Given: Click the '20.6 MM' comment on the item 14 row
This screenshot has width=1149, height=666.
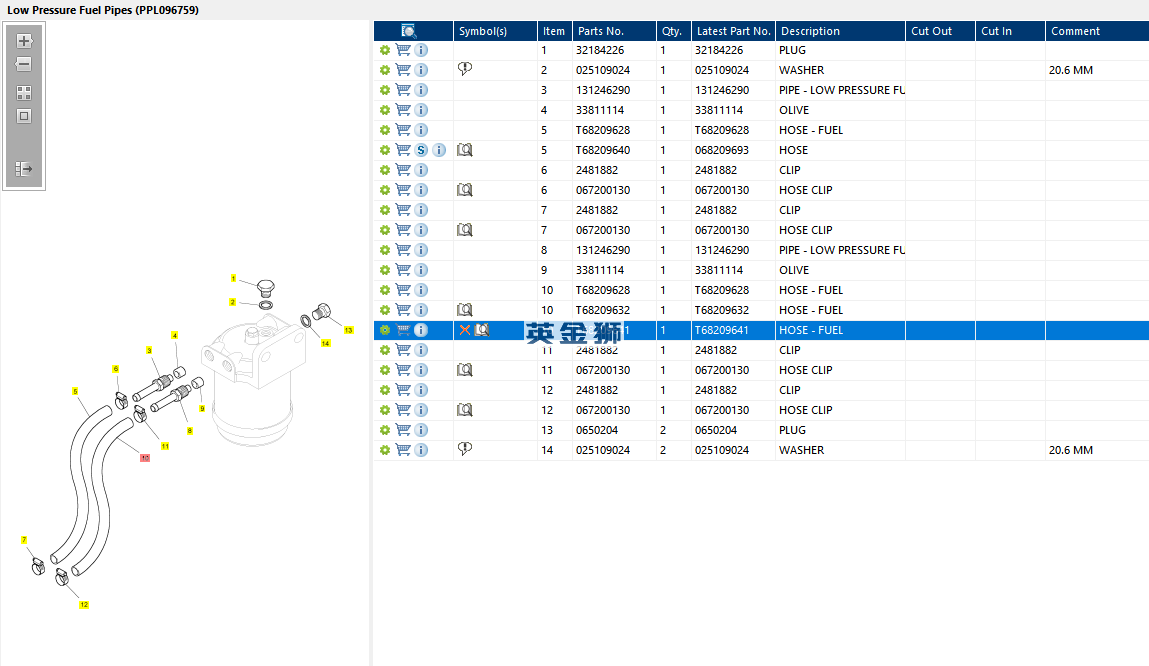Looking at the screenshot, I should pos(1071,450).
